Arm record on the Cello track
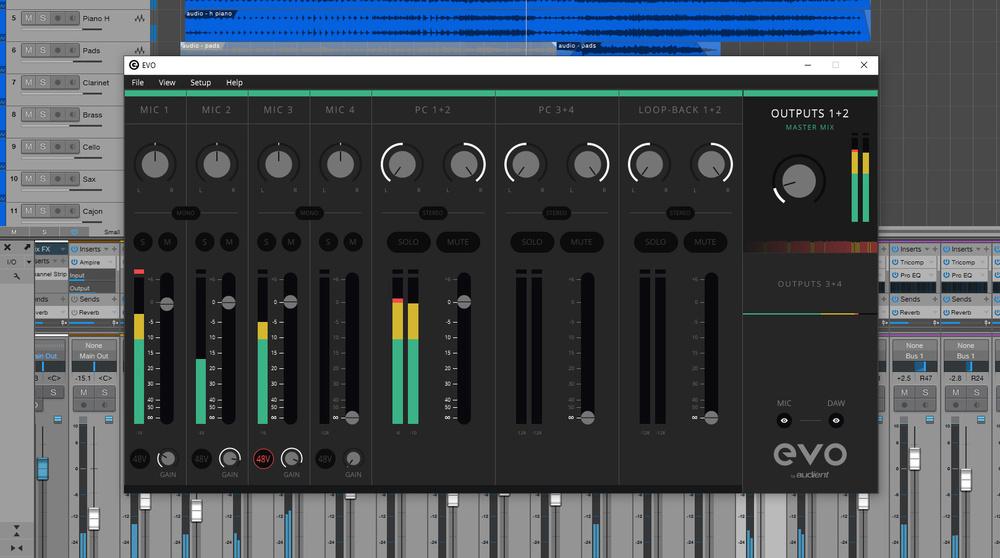This screenshot has height=558, width=1000. point(58,147)
